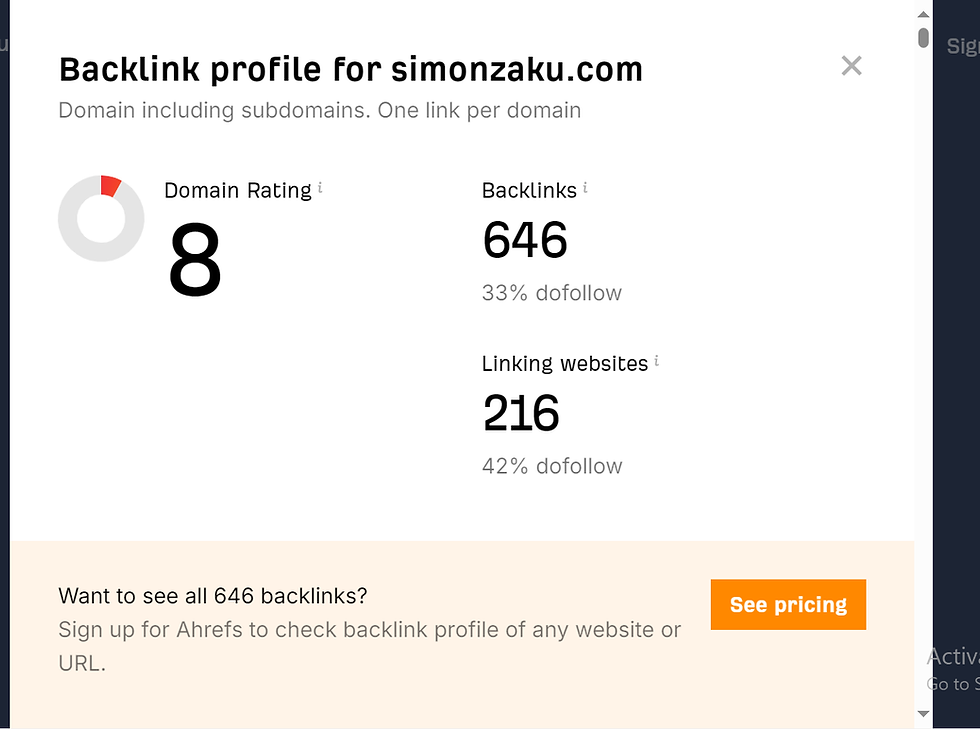This screenshot has width=980, height=729.
Task: Click the scrollbar up arrow
Action: tap(922, 13)
